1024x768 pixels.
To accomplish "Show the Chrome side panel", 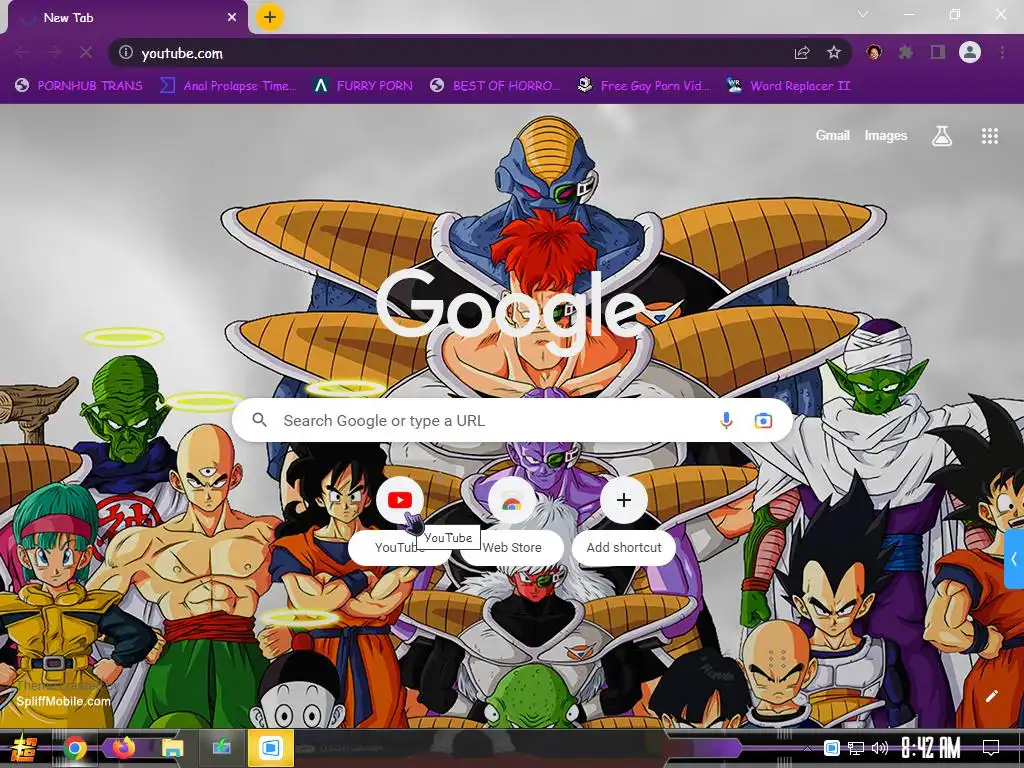I will (938, 52).
